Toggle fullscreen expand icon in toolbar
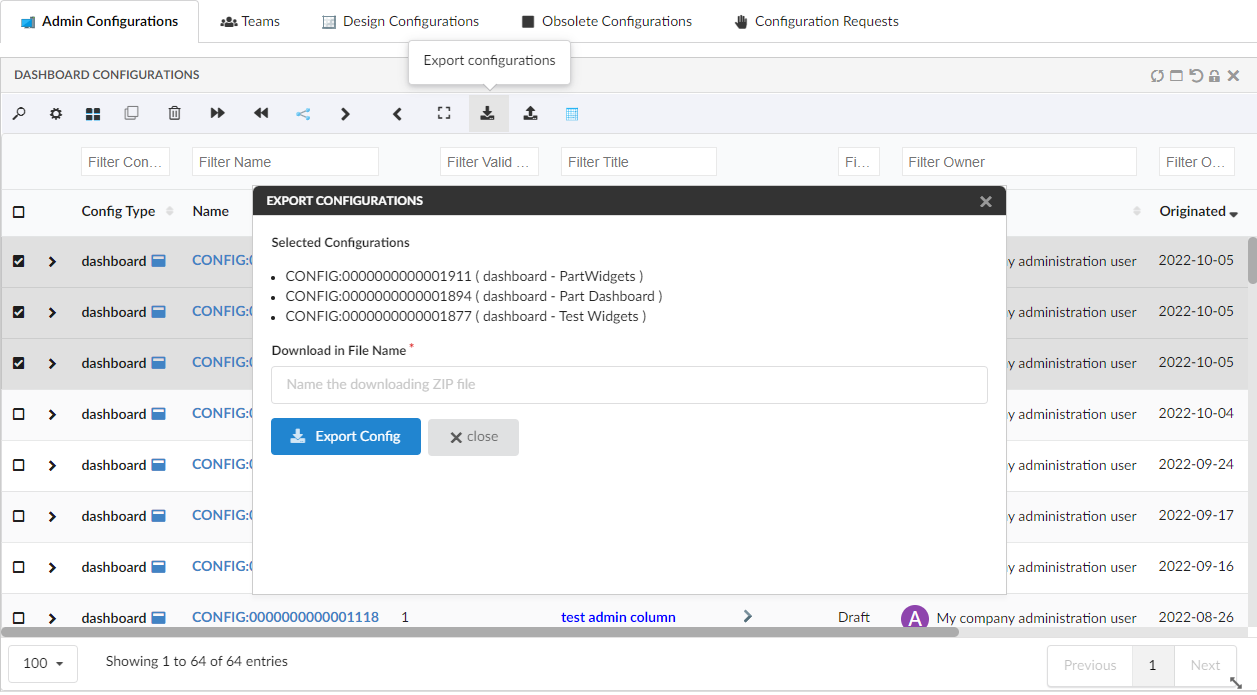The image size is (1257, 695). 444,114
